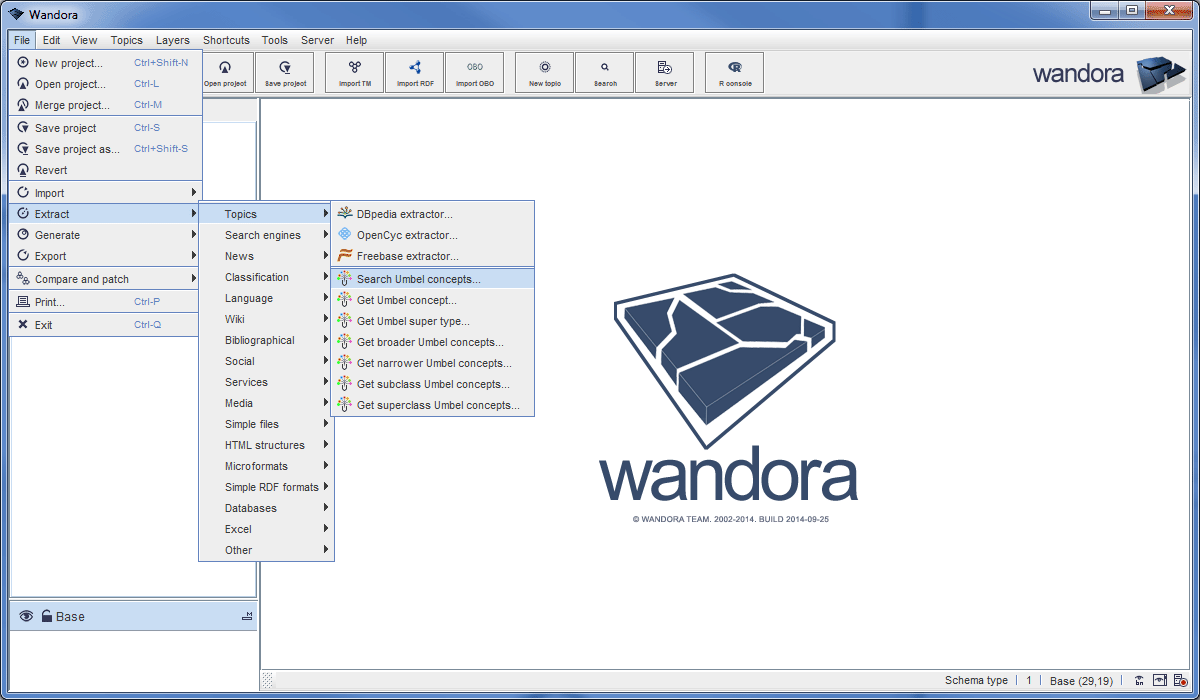The height and width of the screenshot is (700, 1200).
Task: Click the Import TM toolbar icon
Action: 355,73
